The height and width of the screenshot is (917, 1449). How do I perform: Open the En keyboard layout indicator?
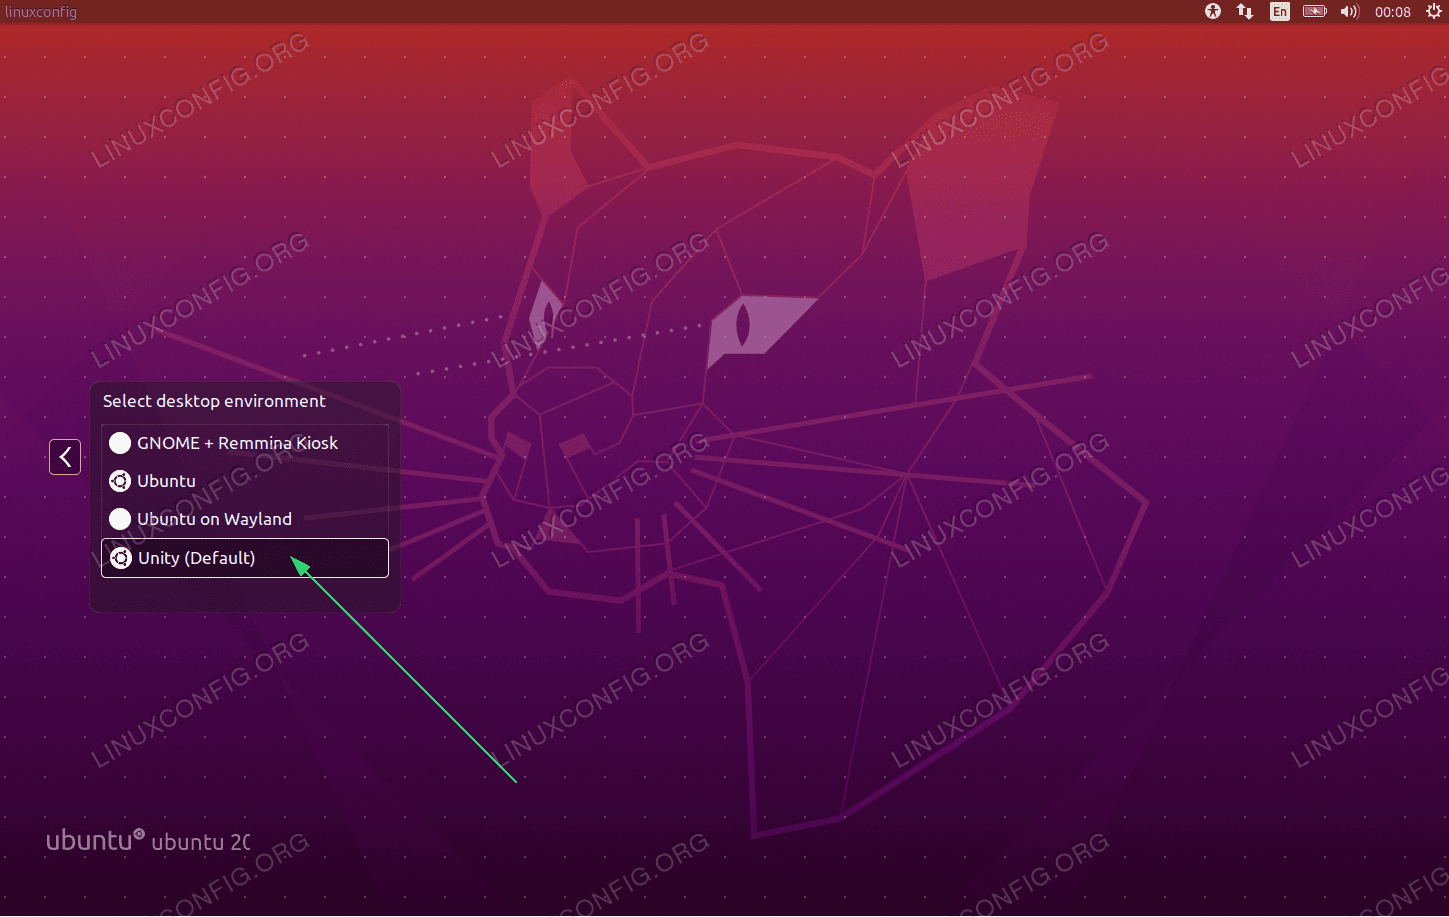pos(1280,12)
